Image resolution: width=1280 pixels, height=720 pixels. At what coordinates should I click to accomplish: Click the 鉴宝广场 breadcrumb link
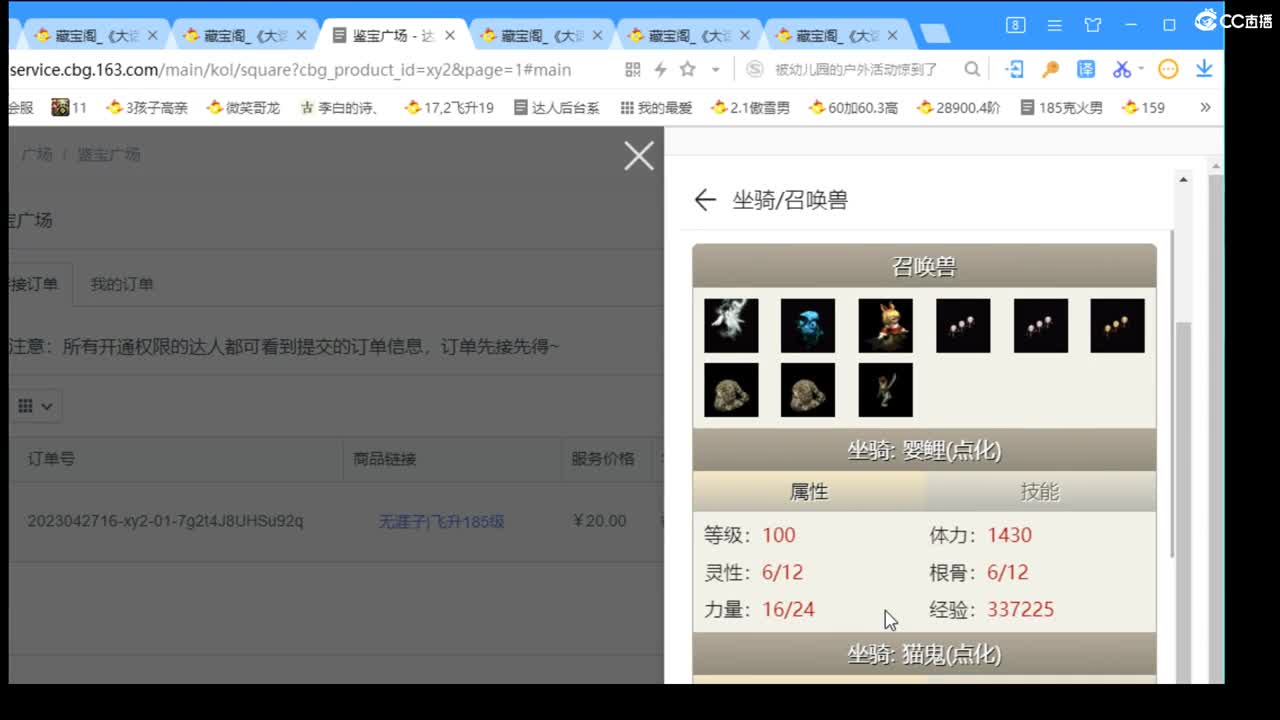109,155
